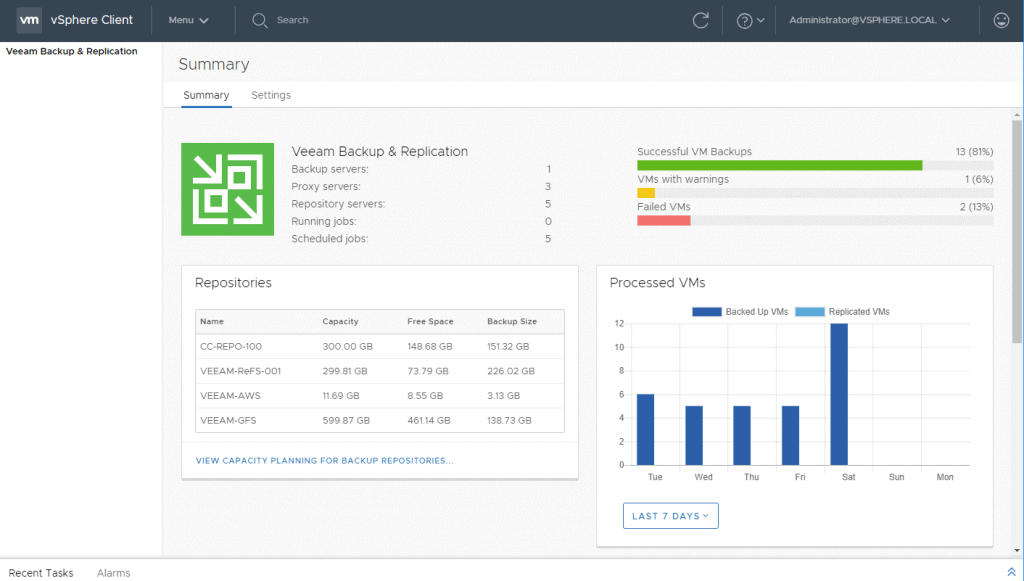Expand the help dropdown arrow
The height and width of the screenshot is (581, 1024).
(761, 21)
